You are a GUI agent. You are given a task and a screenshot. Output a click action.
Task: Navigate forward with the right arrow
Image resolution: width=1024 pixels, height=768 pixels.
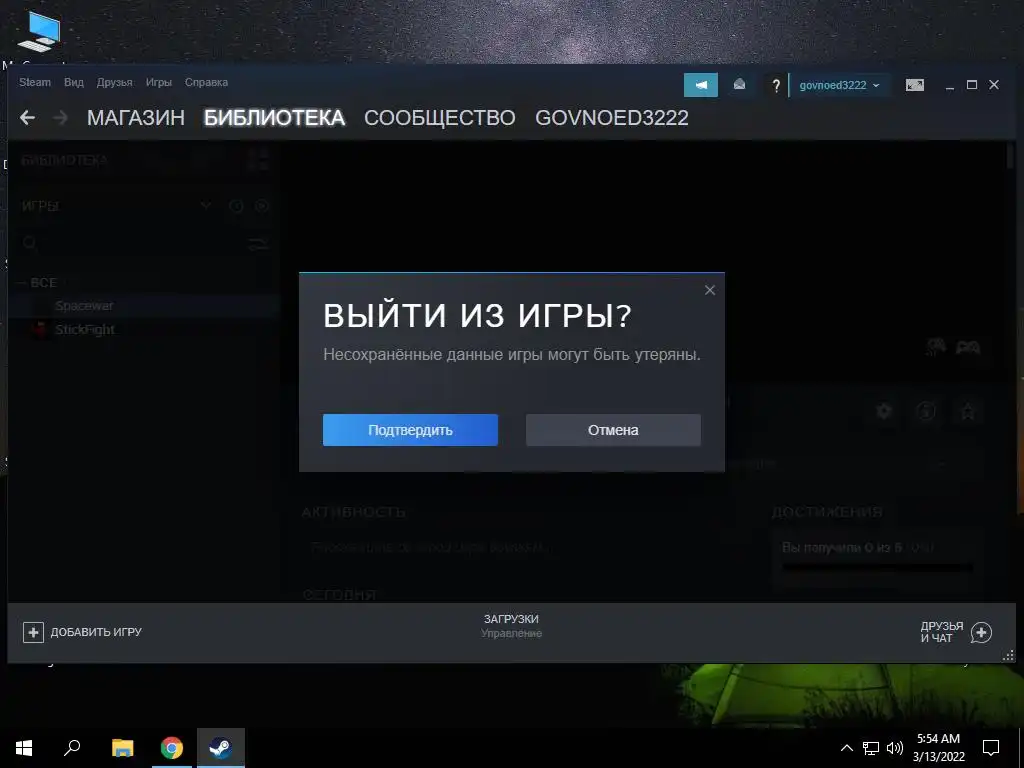pos(60,118)
